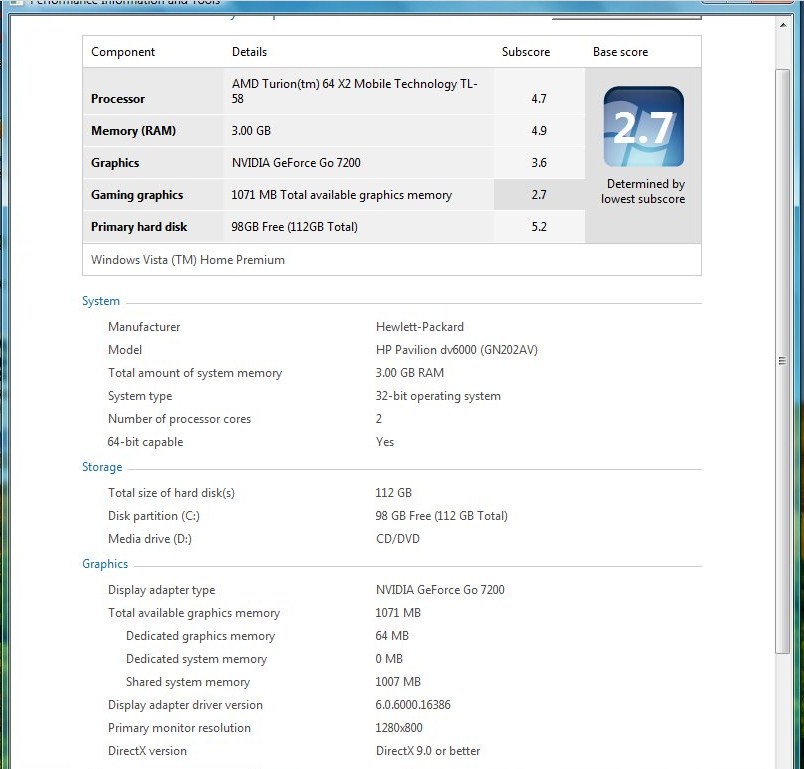The height and width of the screenshot is (769, 804).
Task: Click the 'Total size of hard disk(s)' label
Action: [x=171, y=493]
